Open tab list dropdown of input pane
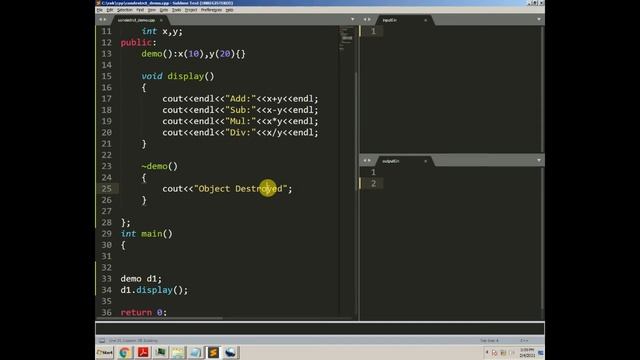 539,20
